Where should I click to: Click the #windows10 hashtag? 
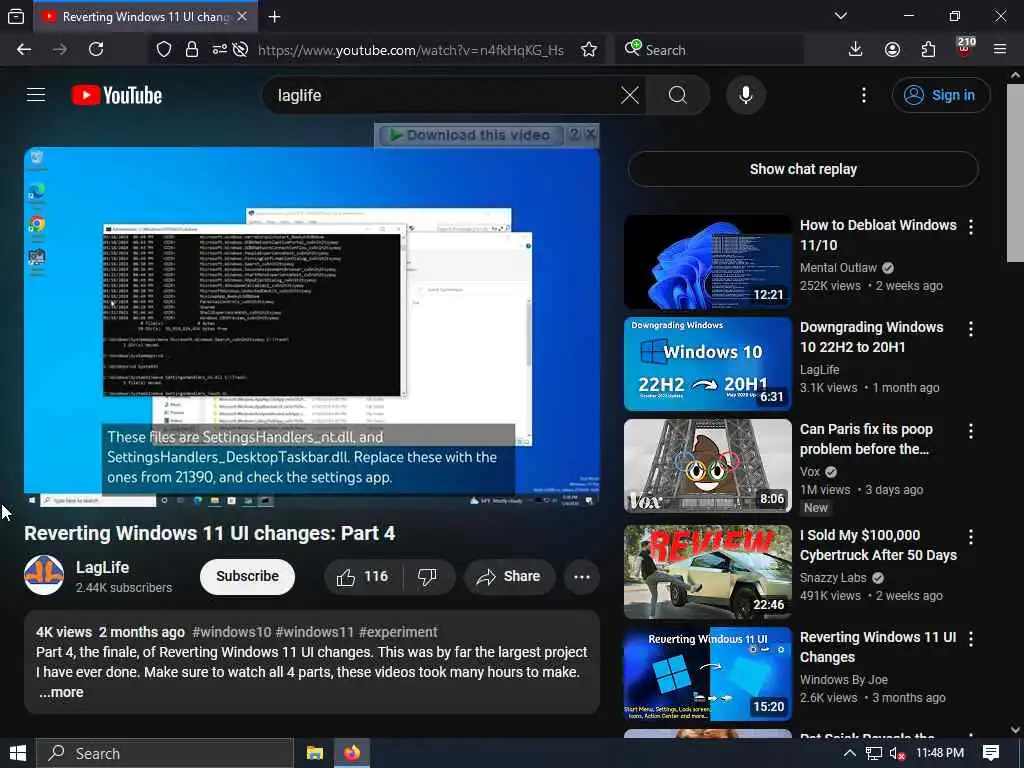[232, 632]
